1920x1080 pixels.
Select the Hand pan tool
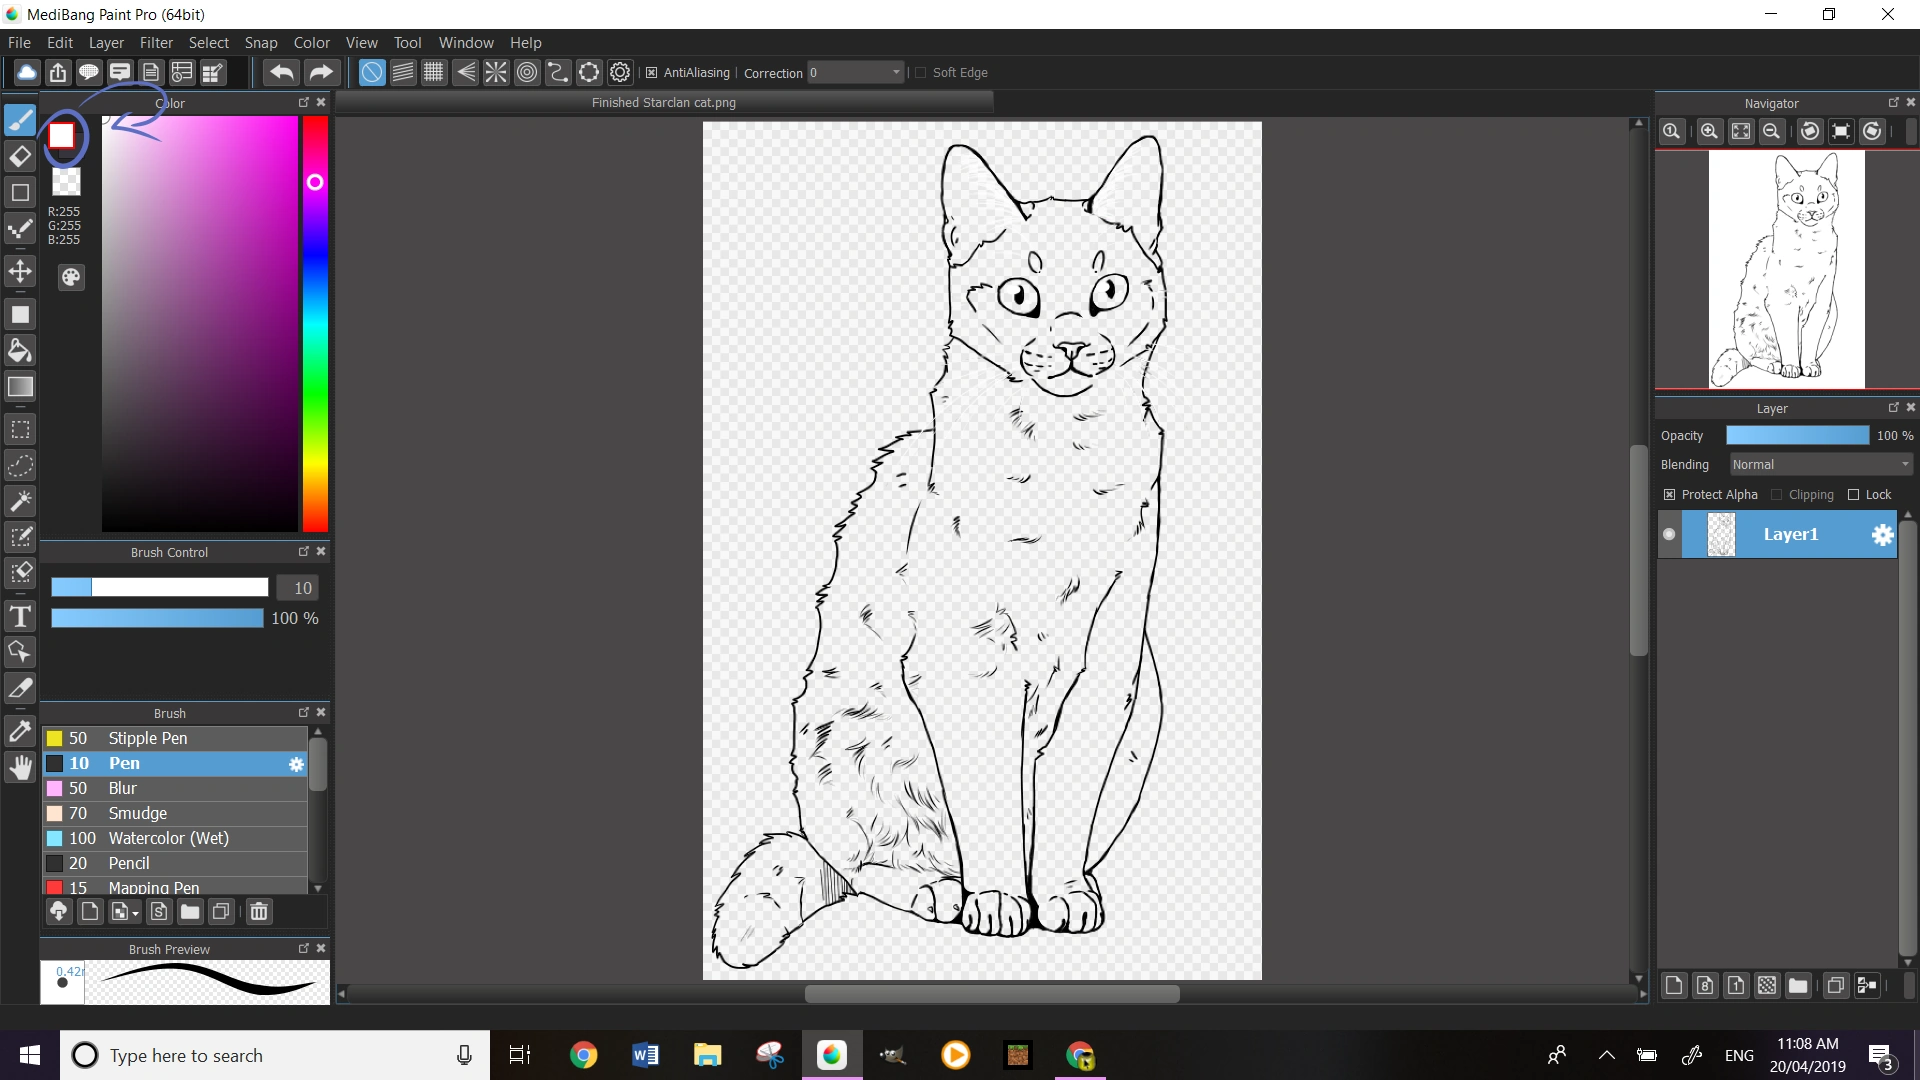click(x=20, y=768)
